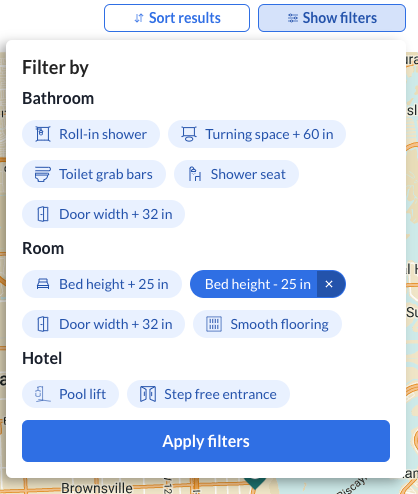Image resolution: width=418 pixels, height=494 pixels.
Task: Click the sort arrows icon
Action: (139, 18)
